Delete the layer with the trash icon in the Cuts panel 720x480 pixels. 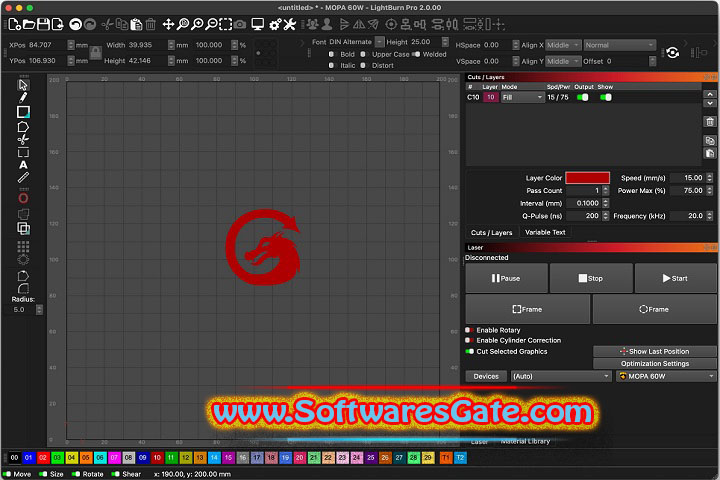pyautogui.click(x=710, y=122)
